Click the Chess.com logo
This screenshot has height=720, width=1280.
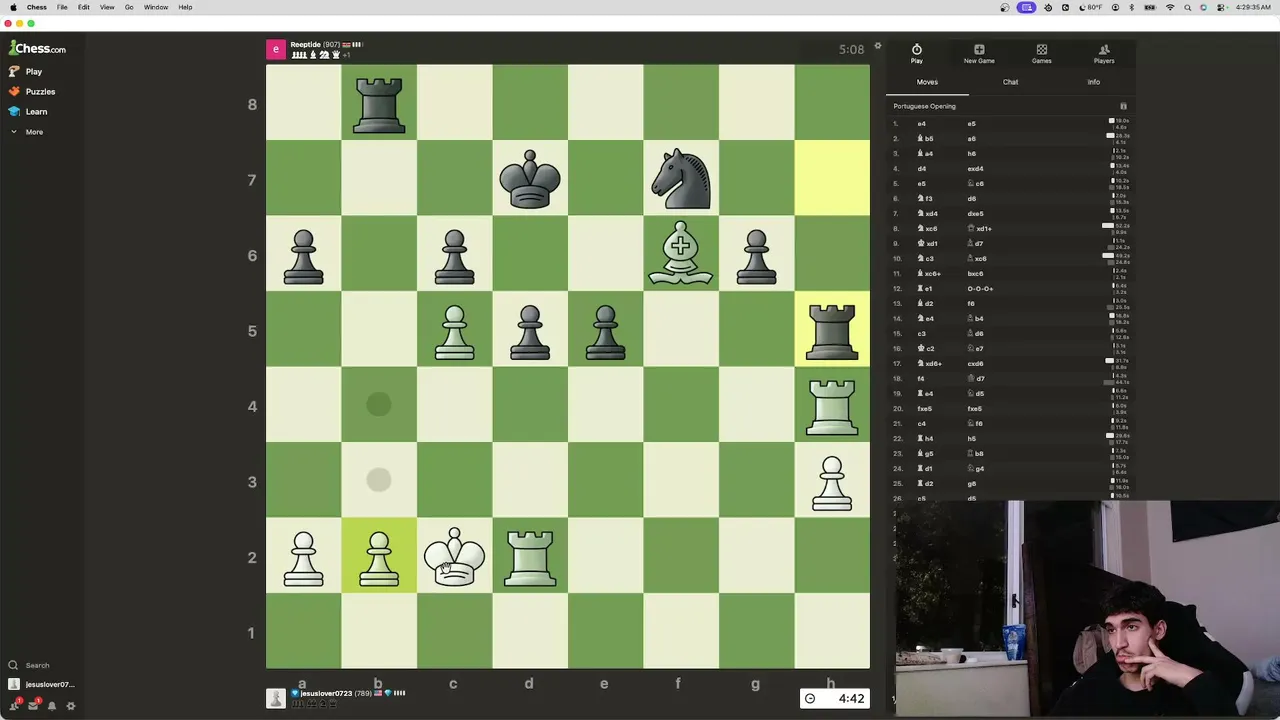[38, 48]
